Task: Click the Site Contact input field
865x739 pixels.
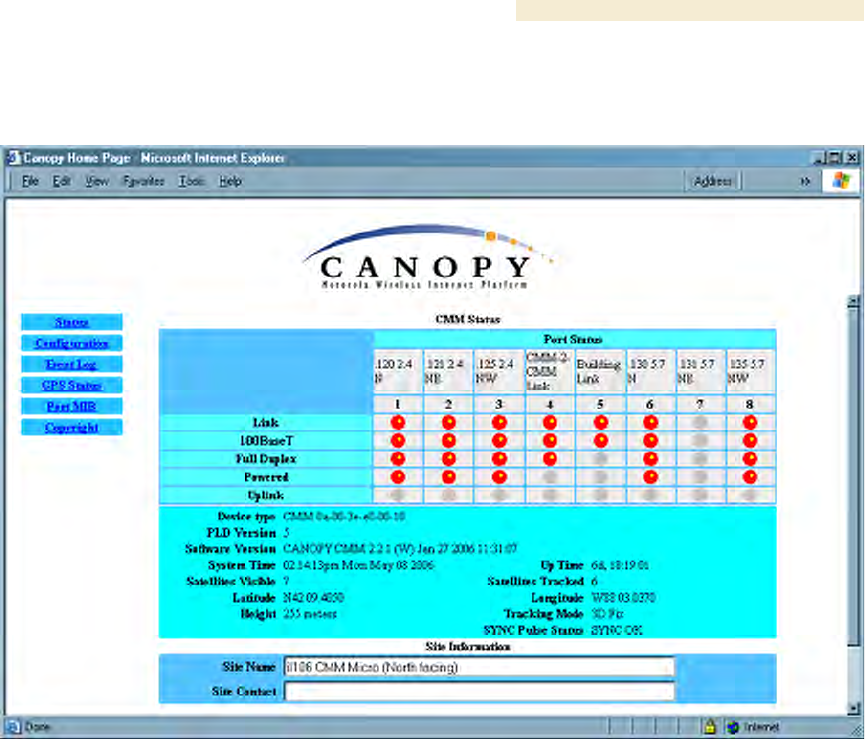Action: point(479,691)
